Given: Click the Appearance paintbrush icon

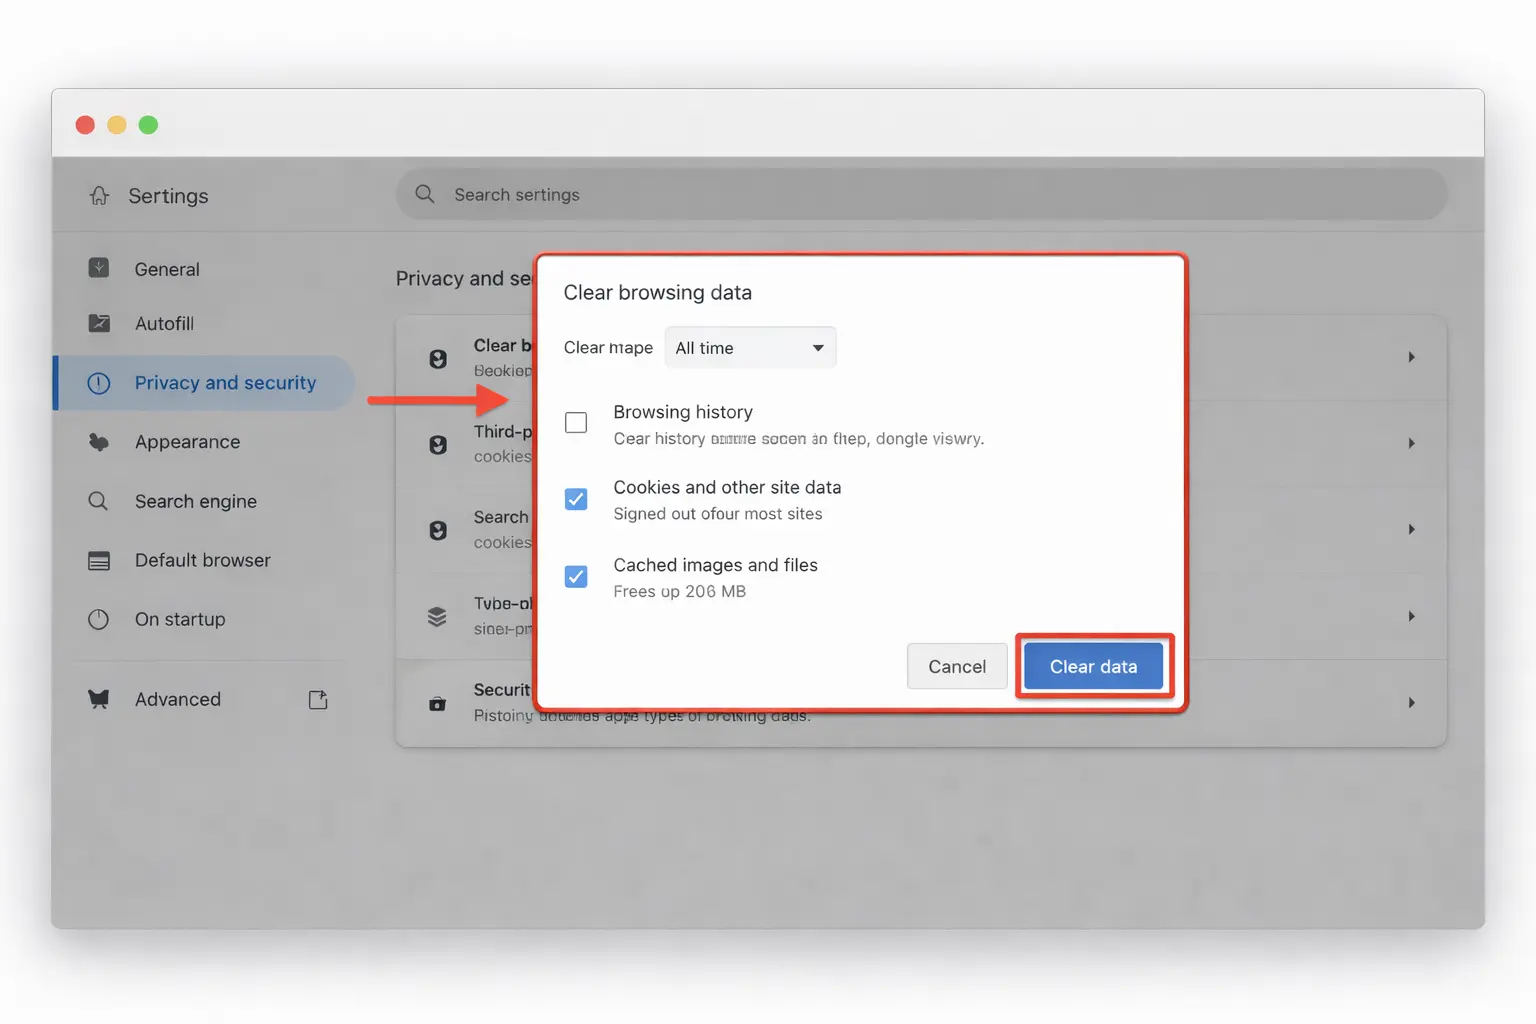Looking at the screenshot, I should pos(99,441).
